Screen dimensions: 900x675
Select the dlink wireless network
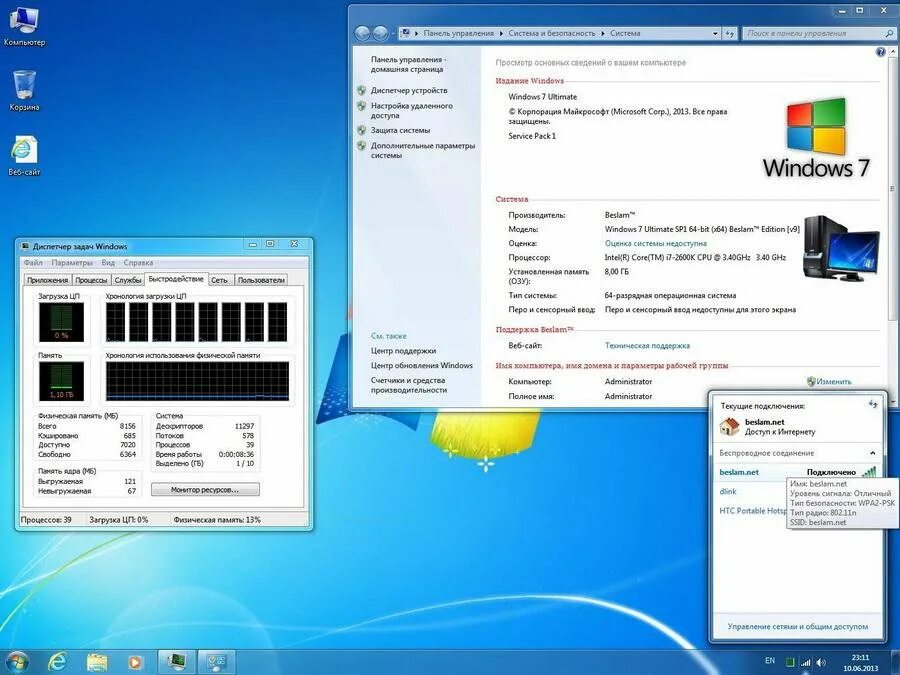click(728, 491)
